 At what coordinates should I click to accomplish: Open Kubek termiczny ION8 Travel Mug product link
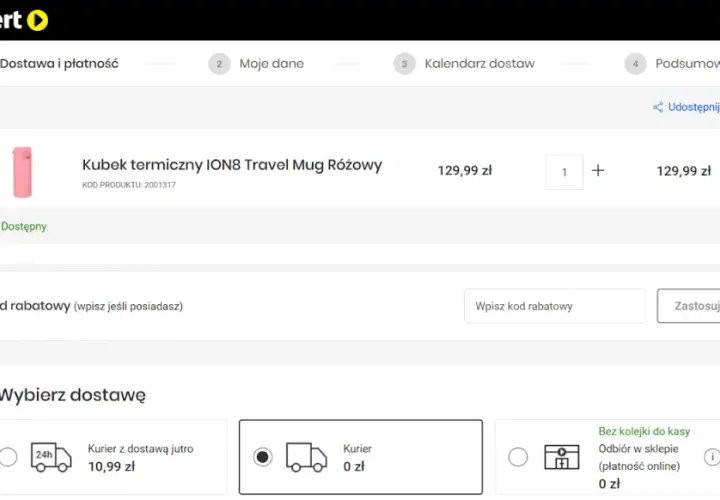coord(232,165)
